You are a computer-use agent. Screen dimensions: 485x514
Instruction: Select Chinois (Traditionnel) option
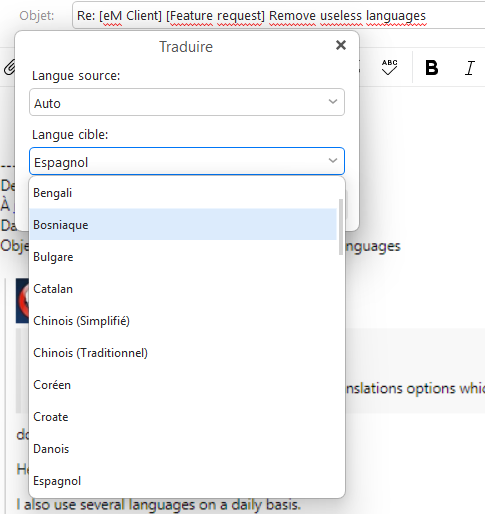click(x=183, y=353)
